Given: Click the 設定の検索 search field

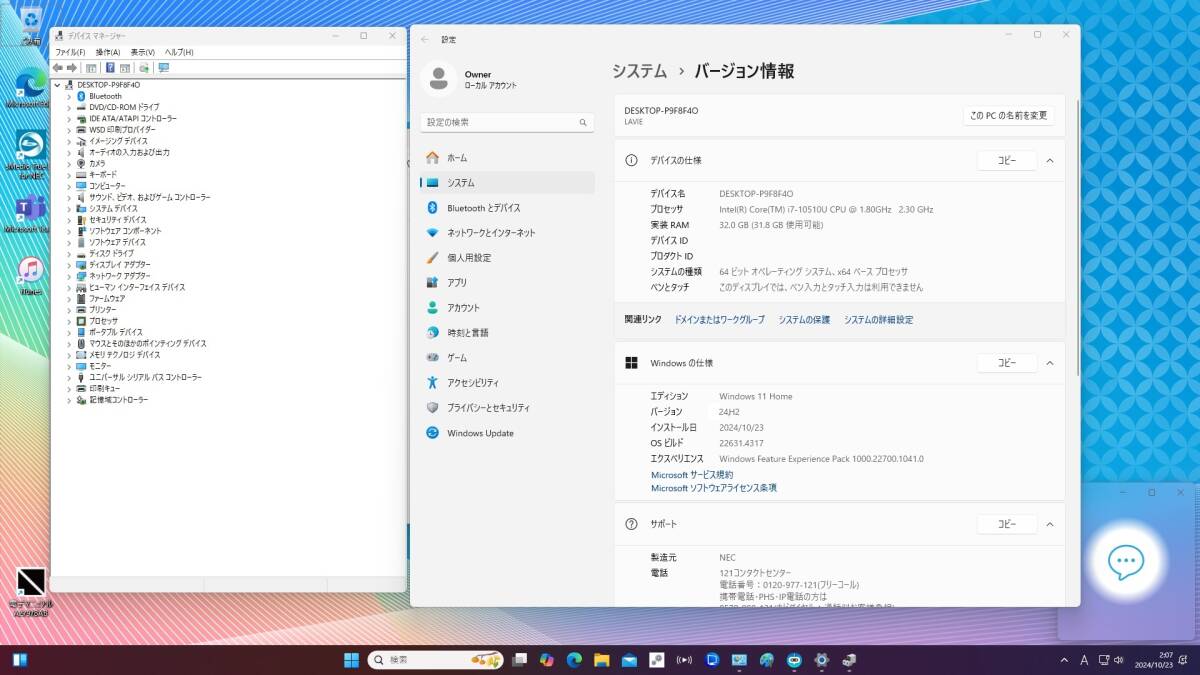Looking at the screenshot, I should tap(507, 122).
